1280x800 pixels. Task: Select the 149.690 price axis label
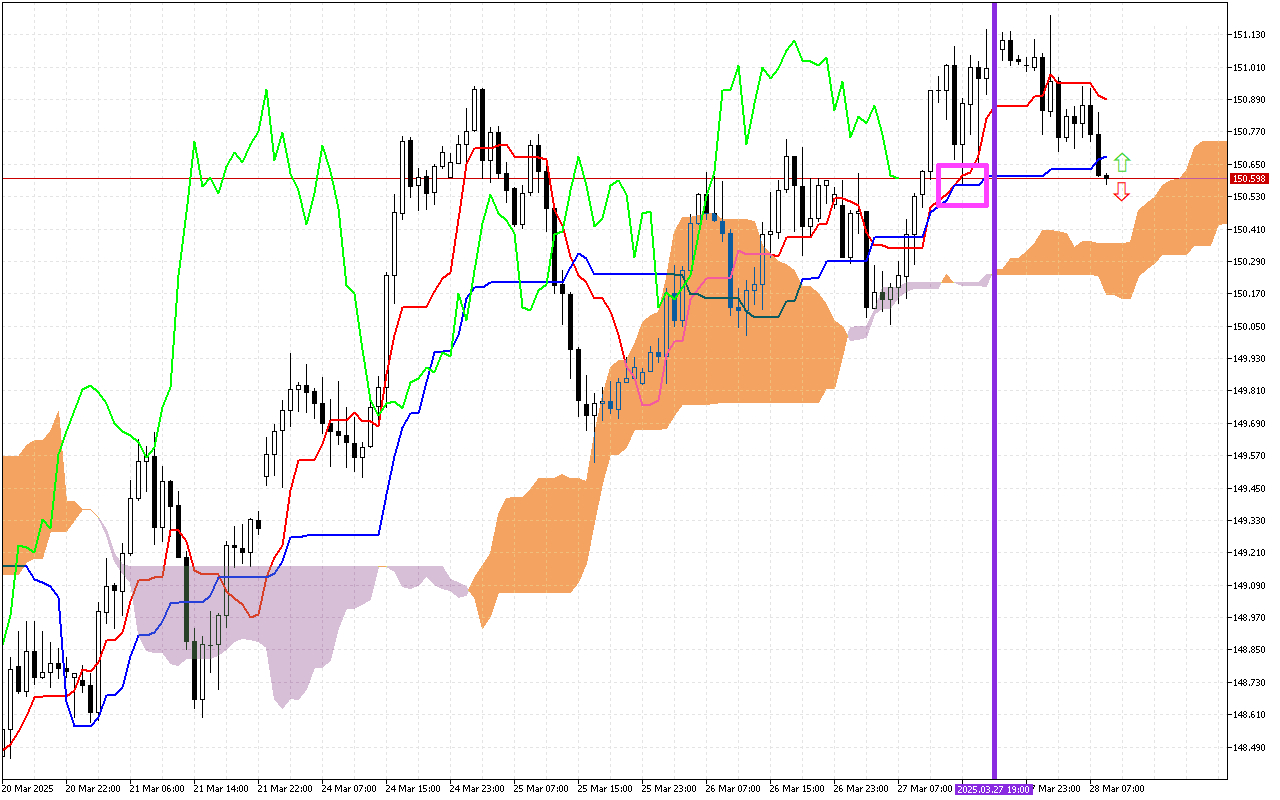point(1250,424)
